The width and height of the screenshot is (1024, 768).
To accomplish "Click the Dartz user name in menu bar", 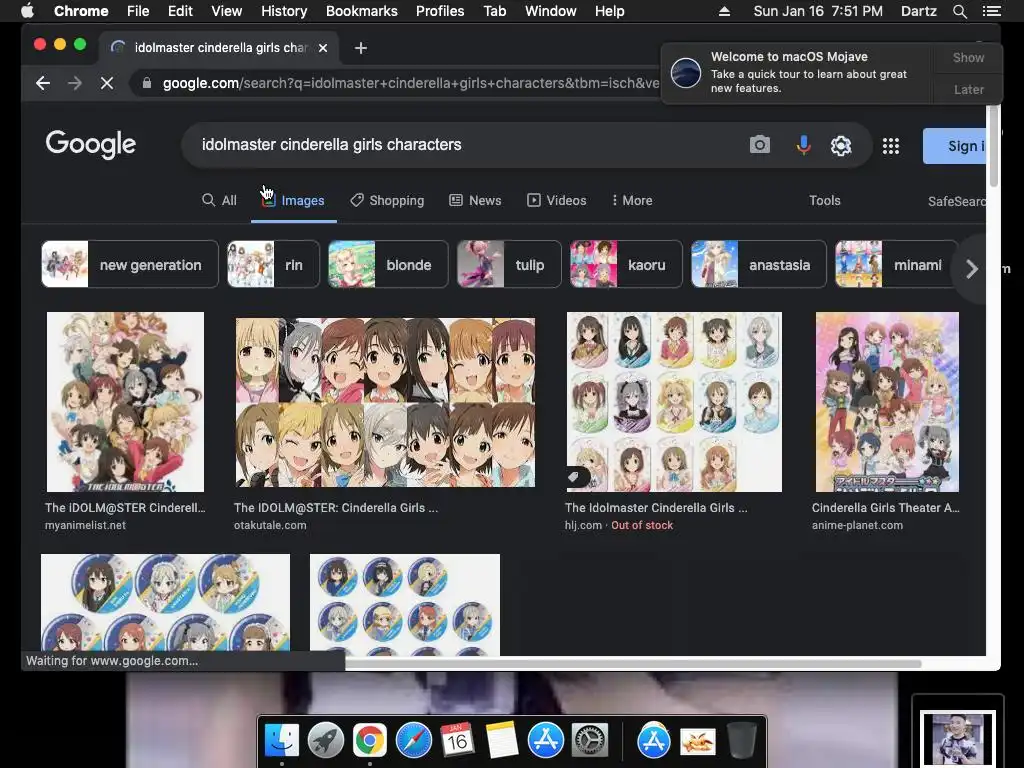I will point(918,11).
